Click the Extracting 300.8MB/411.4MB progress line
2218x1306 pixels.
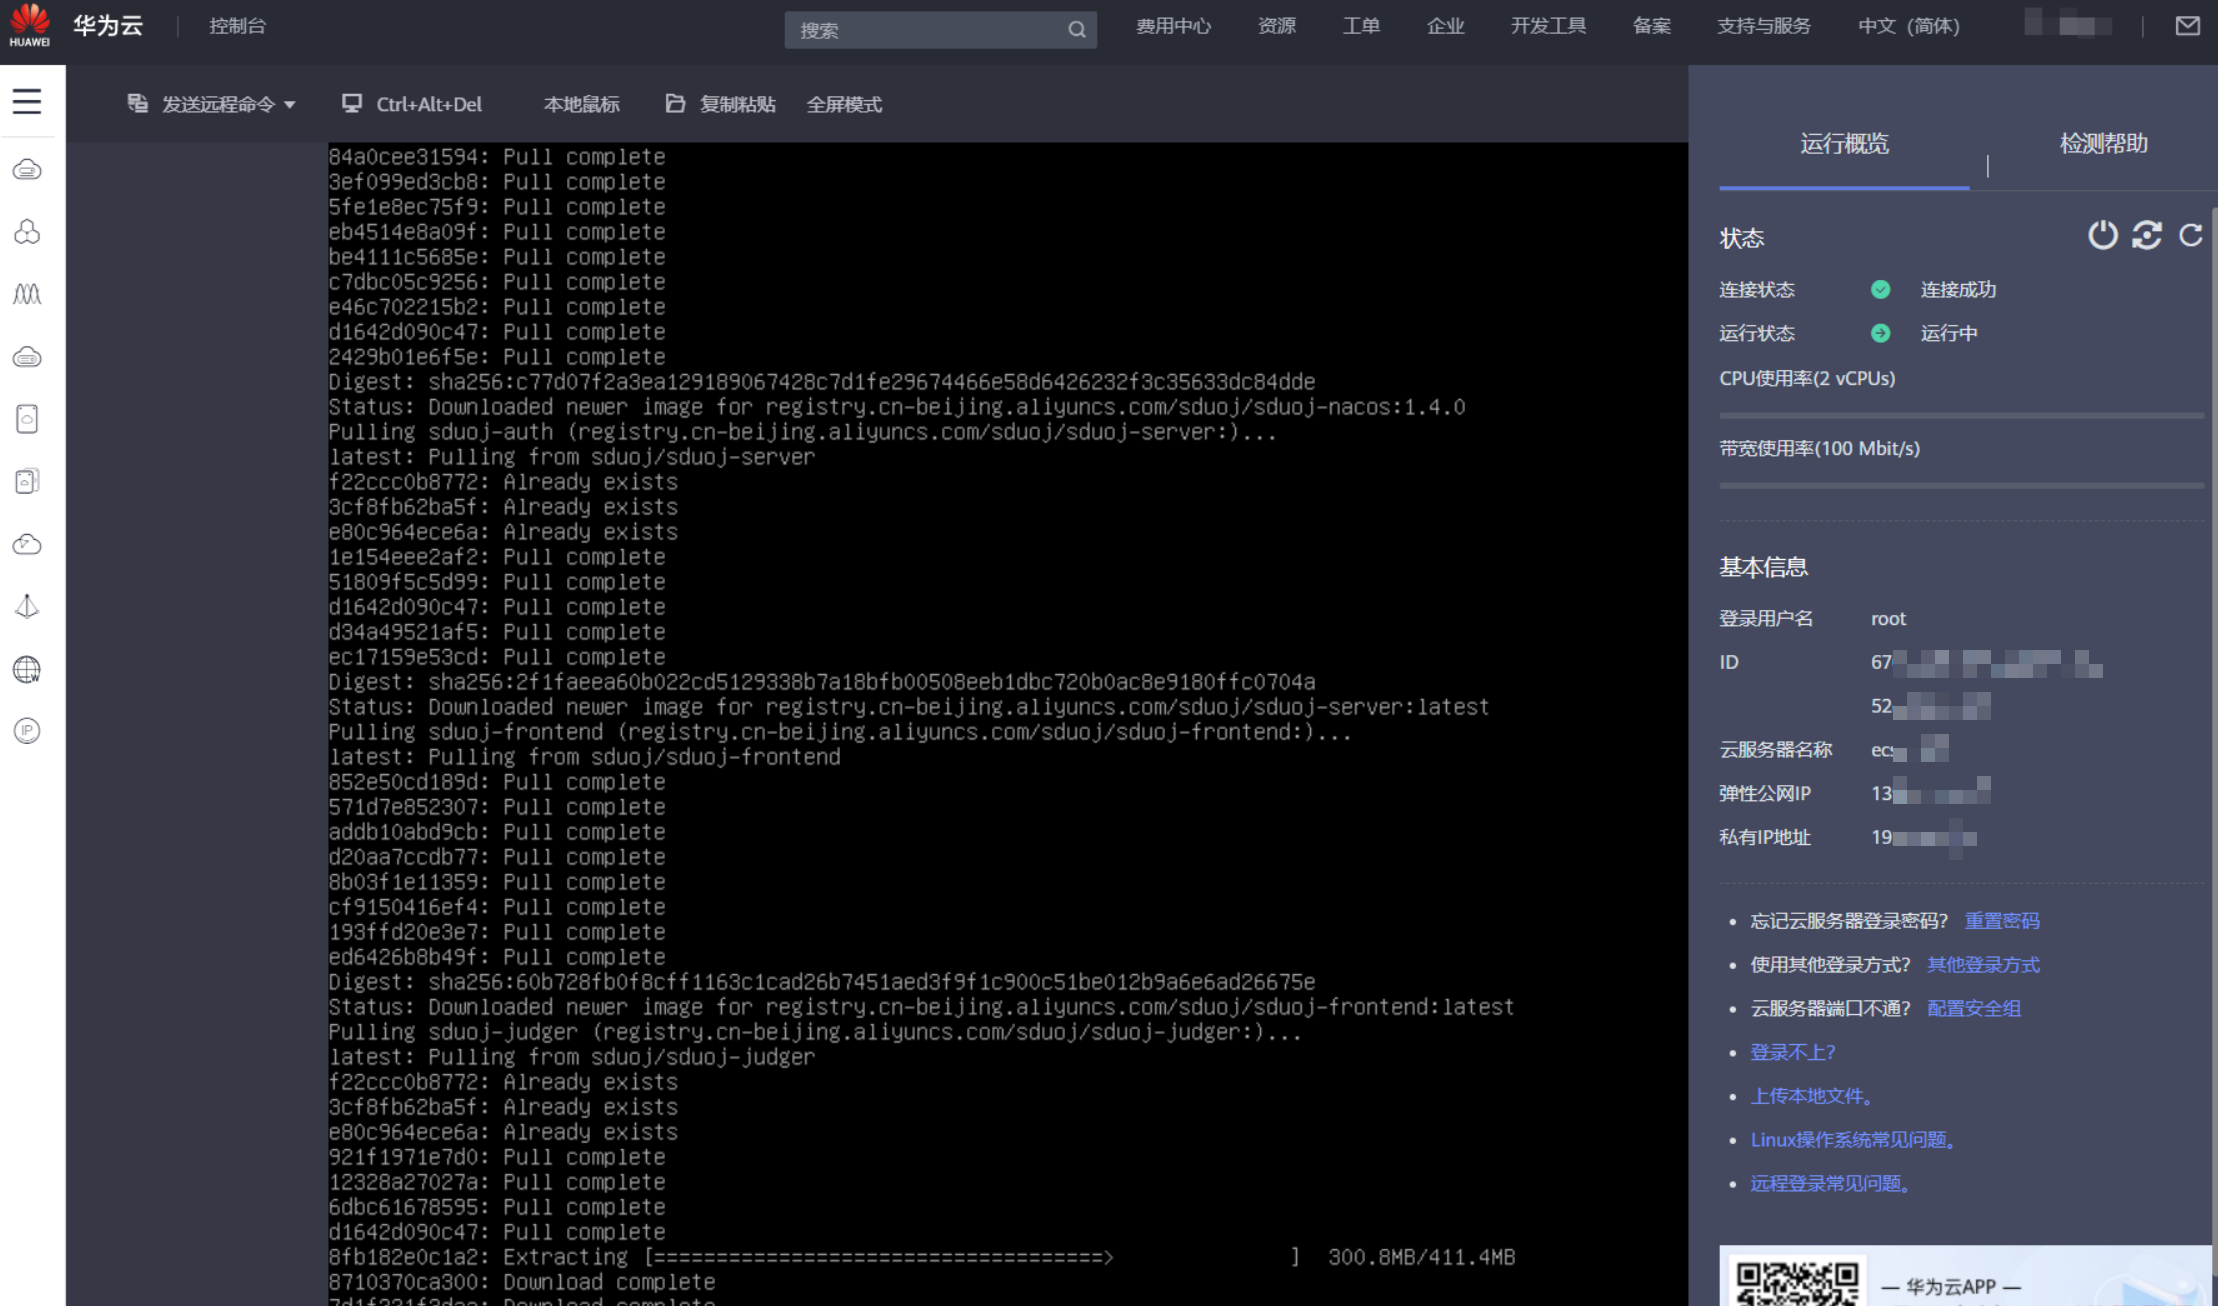(x=922, y=1257)
